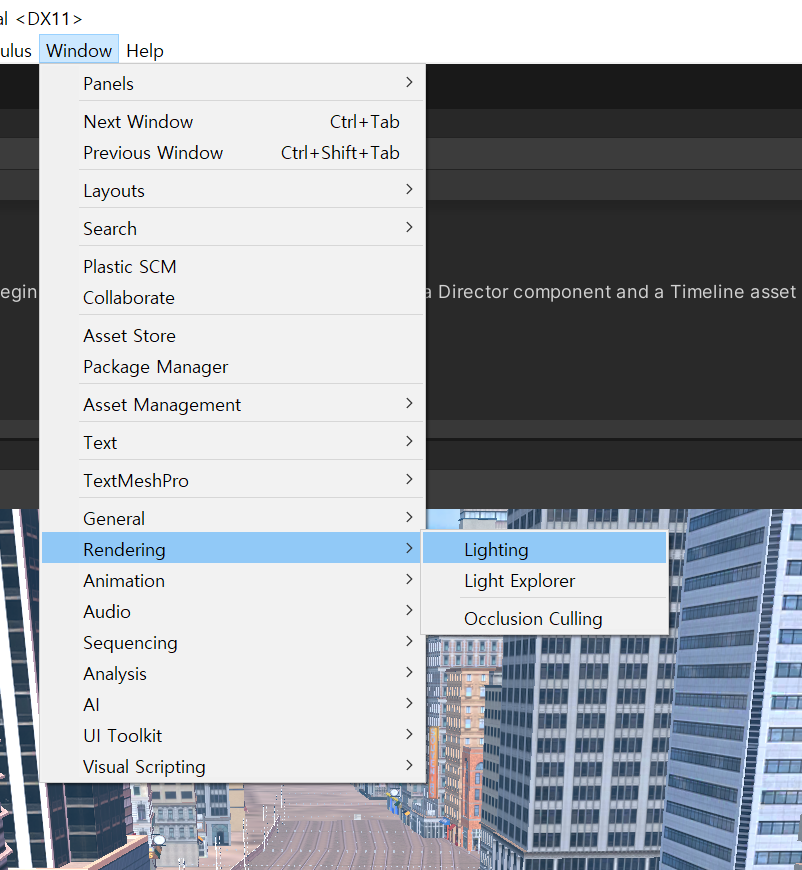Select the highlighted Rendering submenu item

[x=233, y=549]
